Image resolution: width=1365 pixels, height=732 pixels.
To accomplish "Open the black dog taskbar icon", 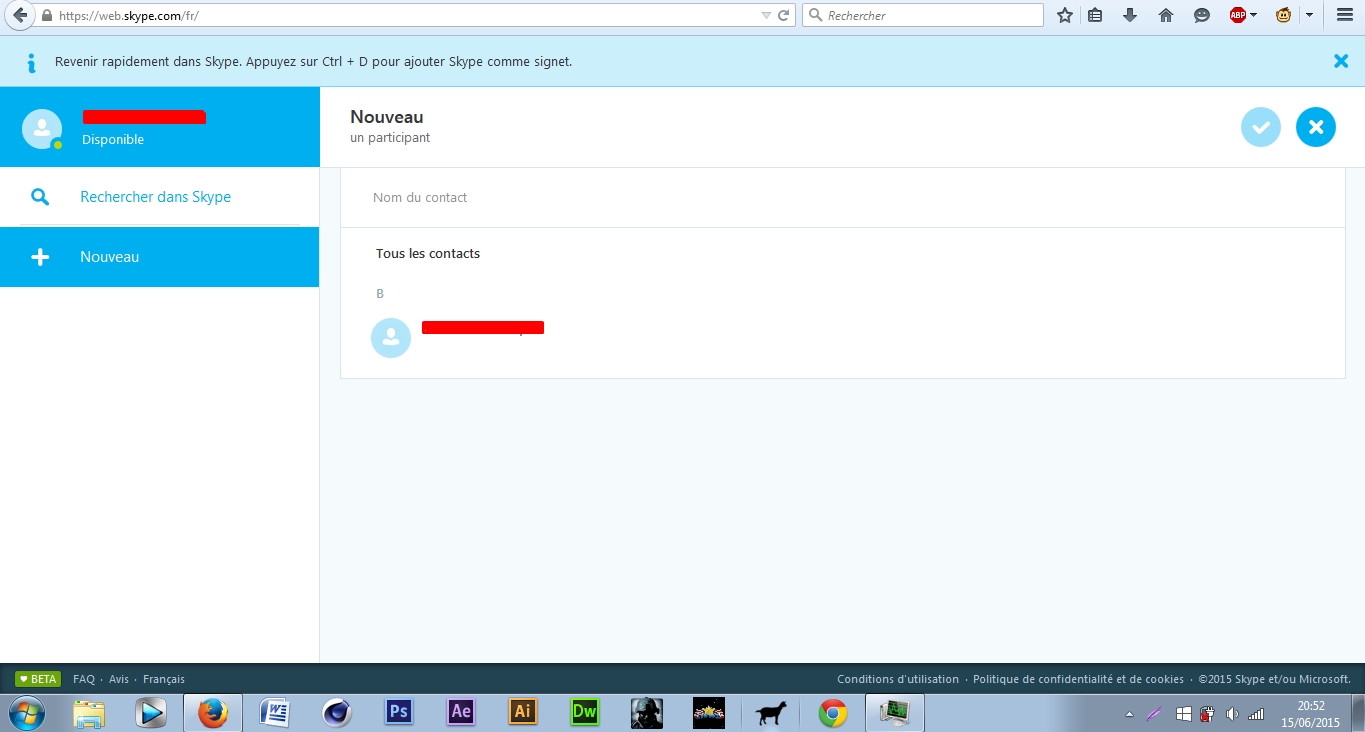I will coord(771,713).
